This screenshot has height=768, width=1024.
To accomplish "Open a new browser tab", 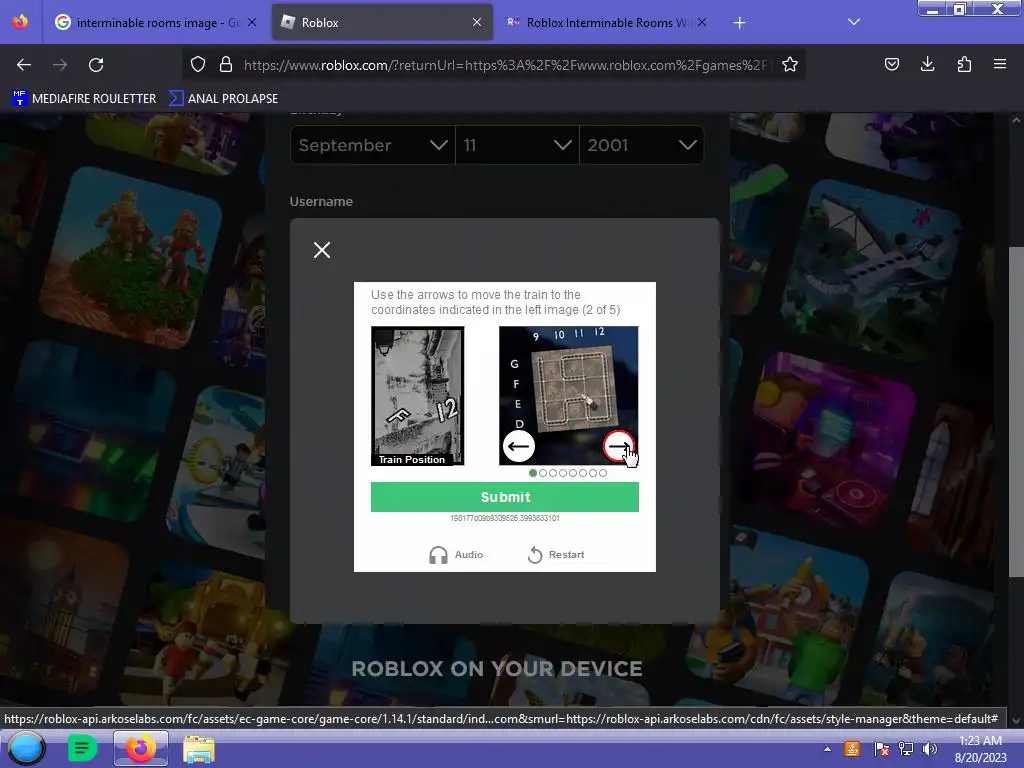I will [x=739, y=23].
